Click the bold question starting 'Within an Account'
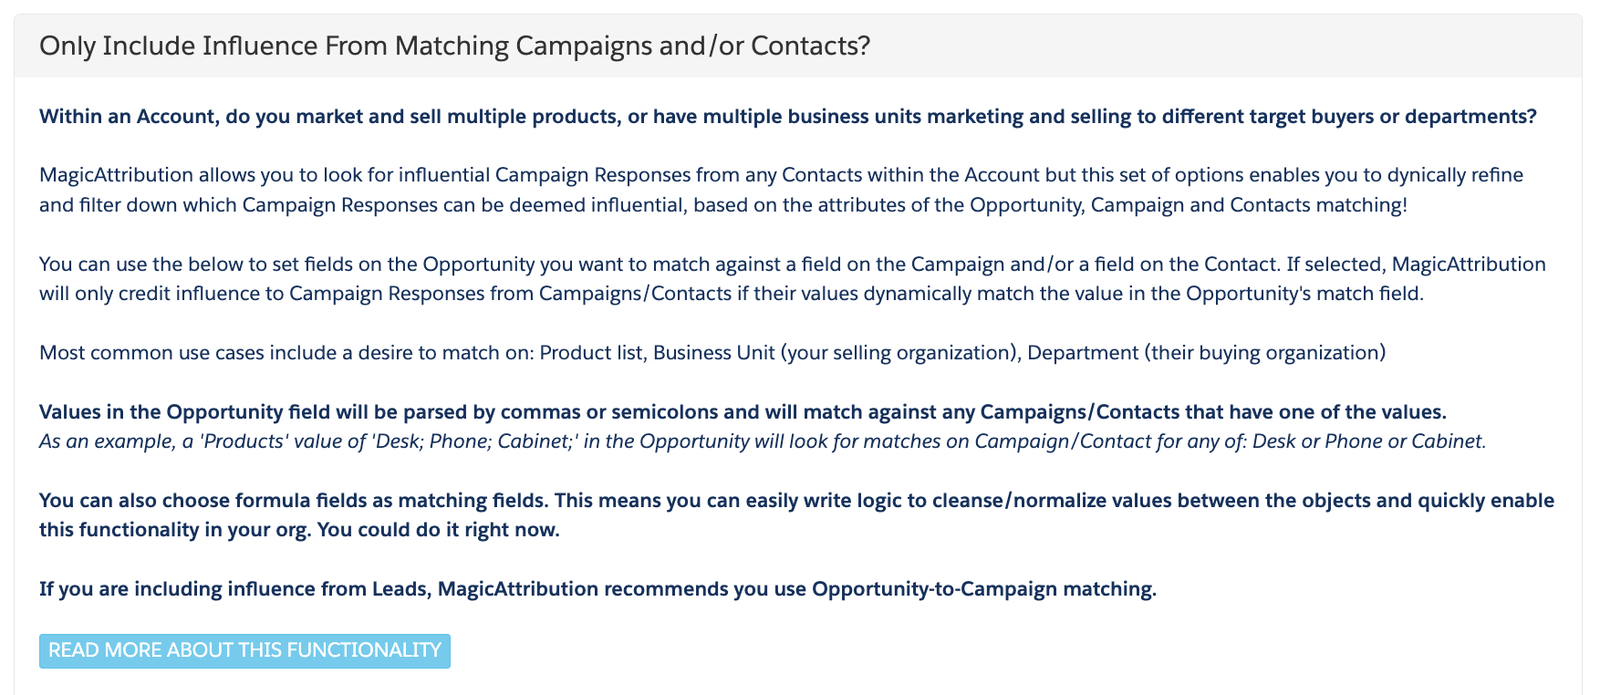Image resolution: width=1600 pixels, height=695 pixels. tap(788, 117)
